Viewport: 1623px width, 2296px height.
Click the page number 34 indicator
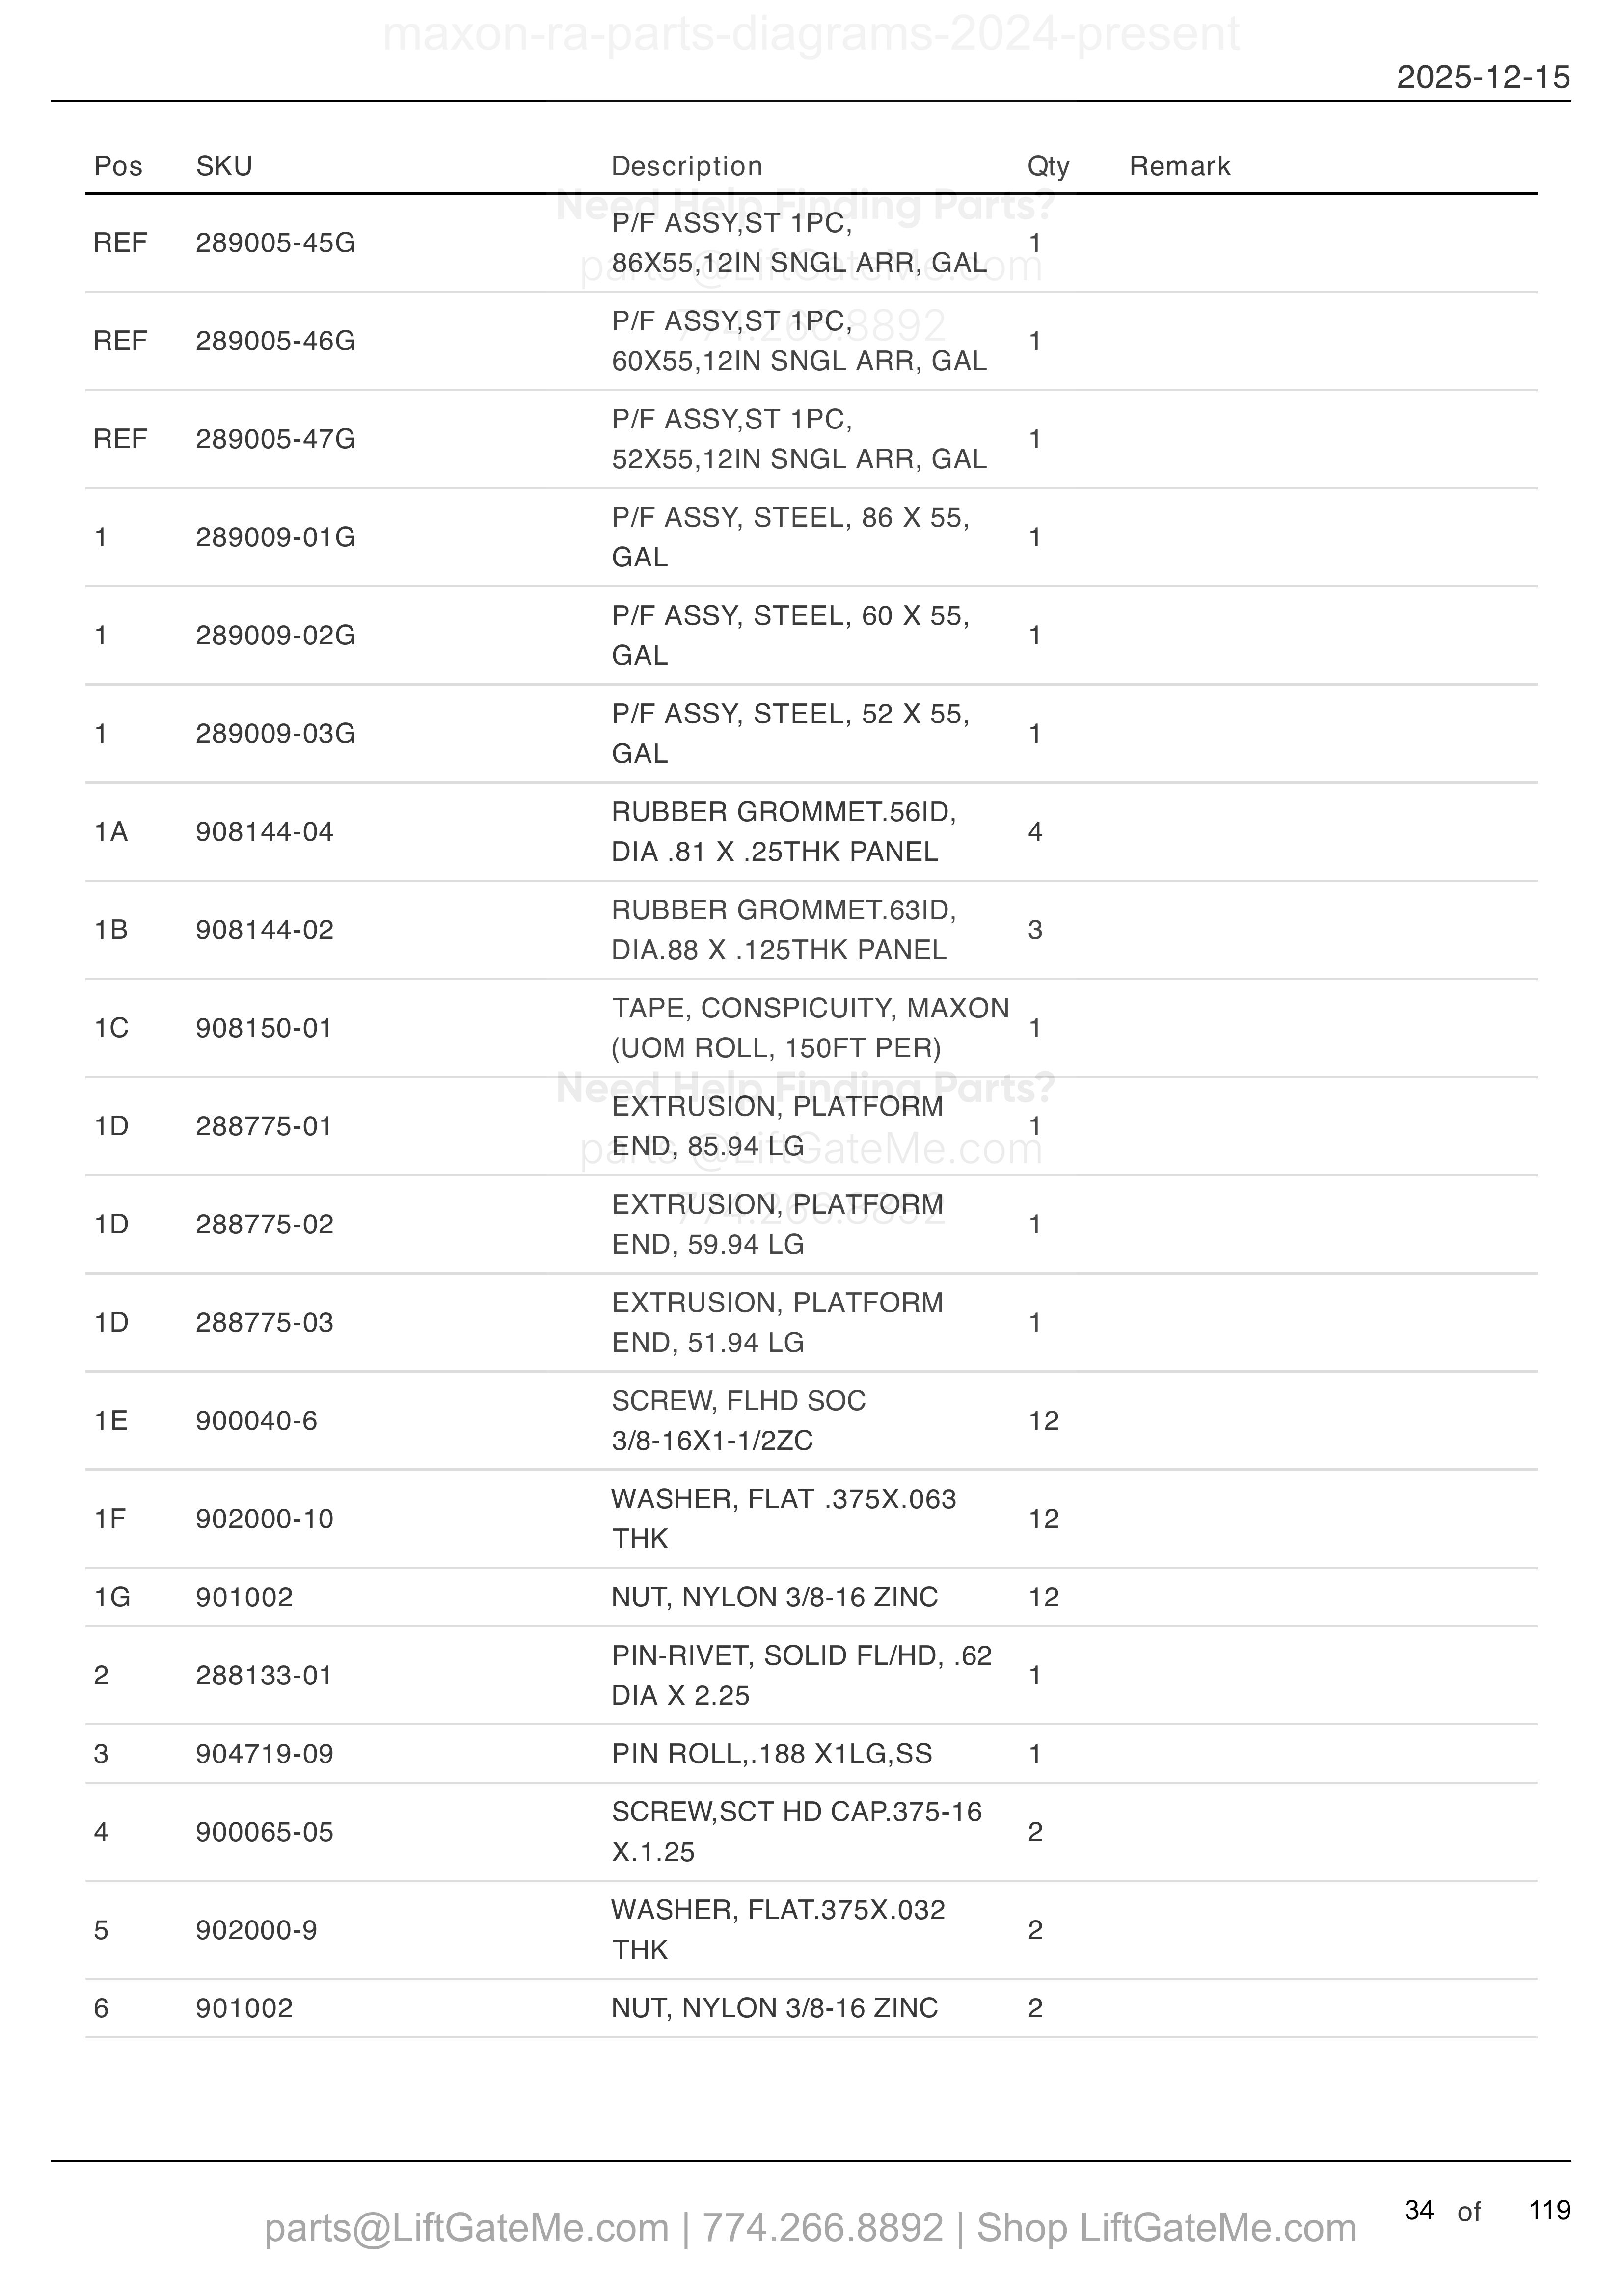coord(1419,2210)
